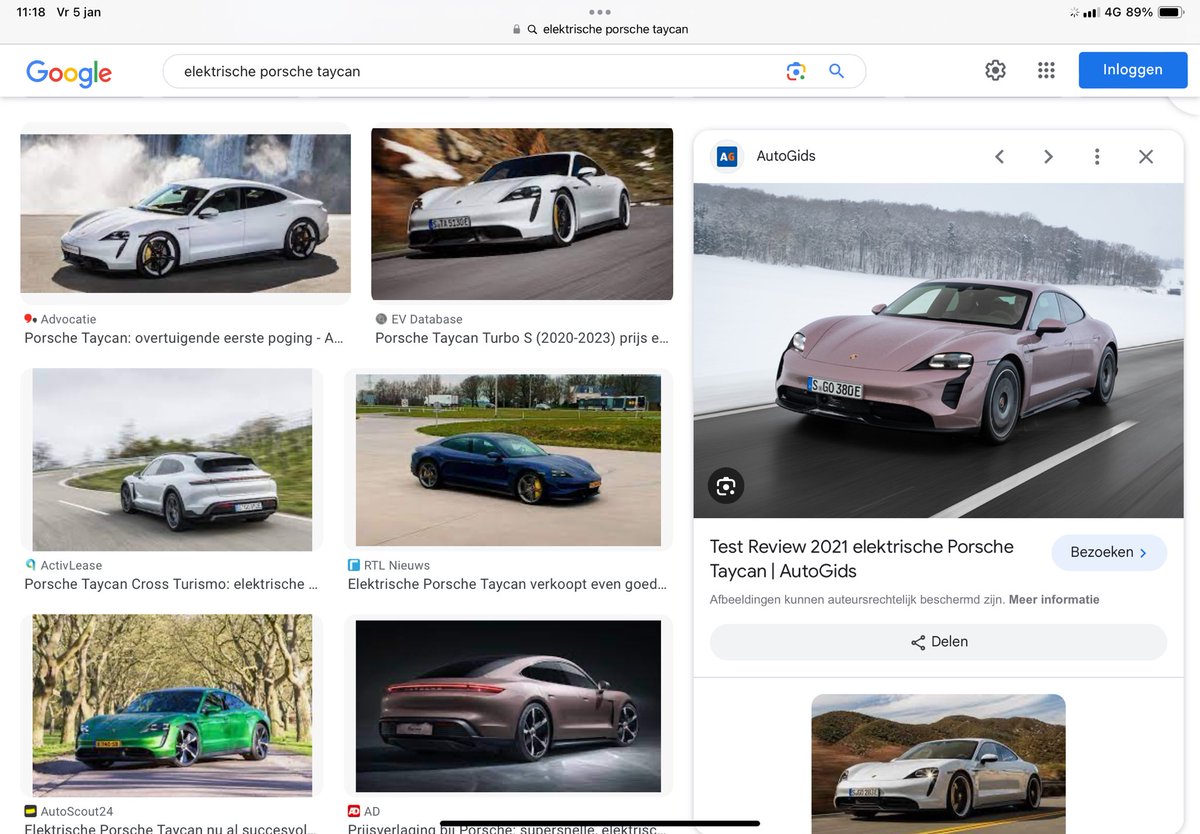Open Google settings gear
Image resolution: width=1200 pixels, height=834 pixels.
(x=995, y=70)
